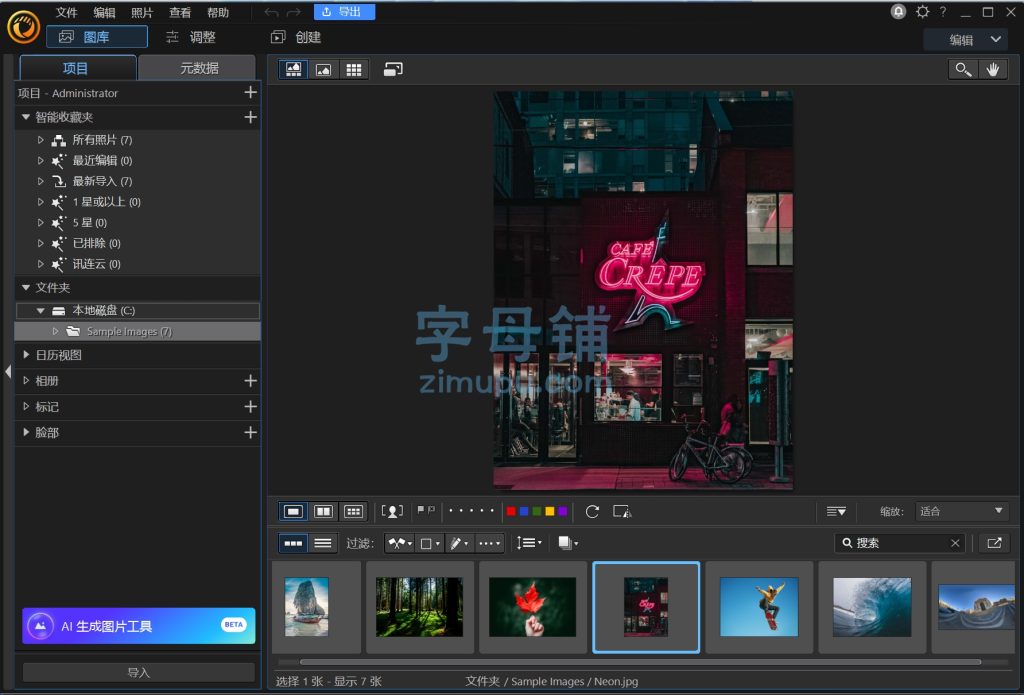Apply the red color label

click(511, 511)
